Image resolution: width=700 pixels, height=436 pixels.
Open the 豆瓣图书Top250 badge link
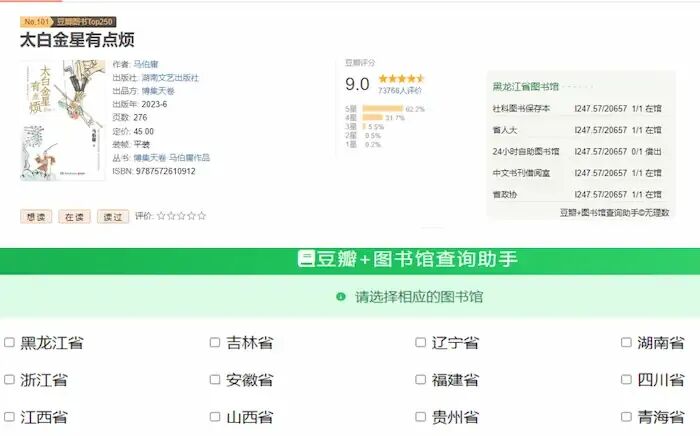(x=84, y=21)
